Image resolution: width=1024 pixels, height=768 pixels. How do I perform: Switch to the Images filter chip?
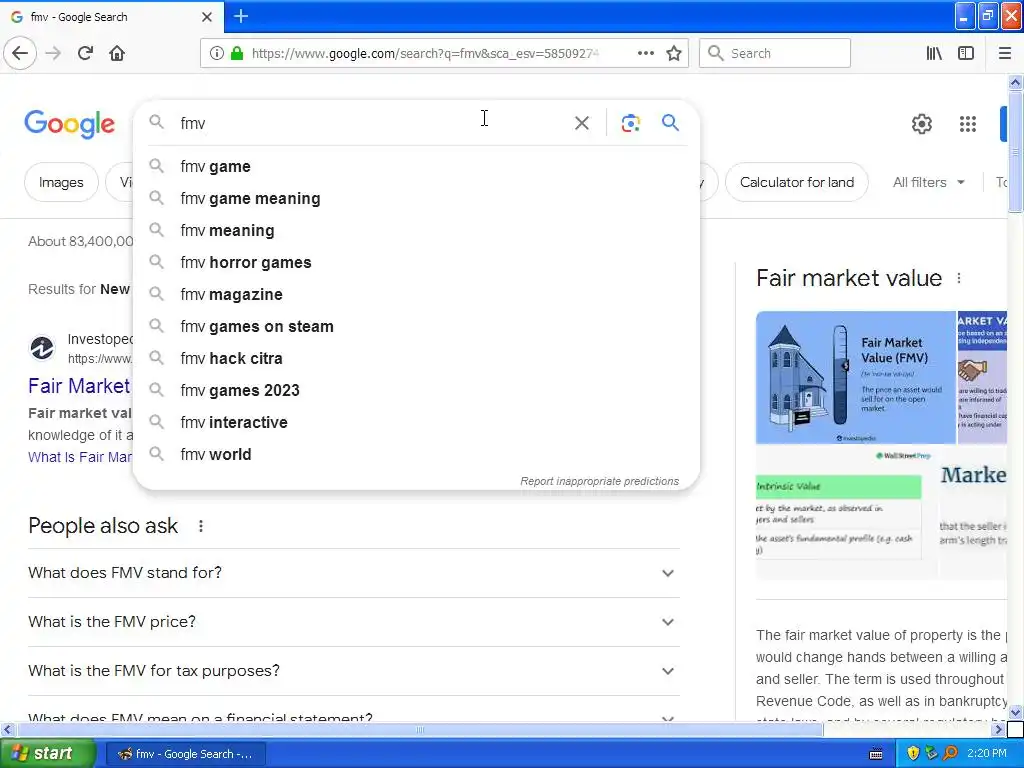[x=61, y=182]
